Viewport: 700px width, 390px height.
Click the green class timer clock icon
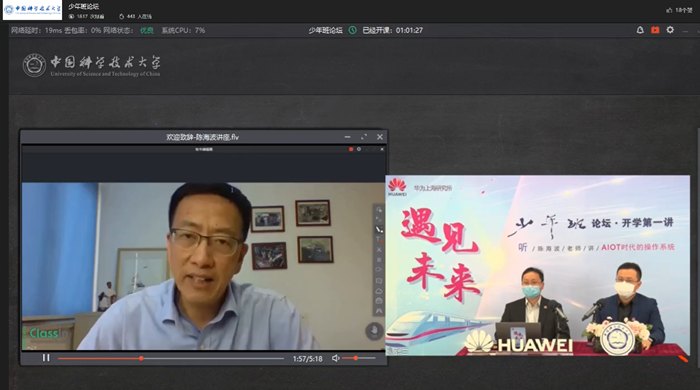pyautogui.click(x=353, y=30)
